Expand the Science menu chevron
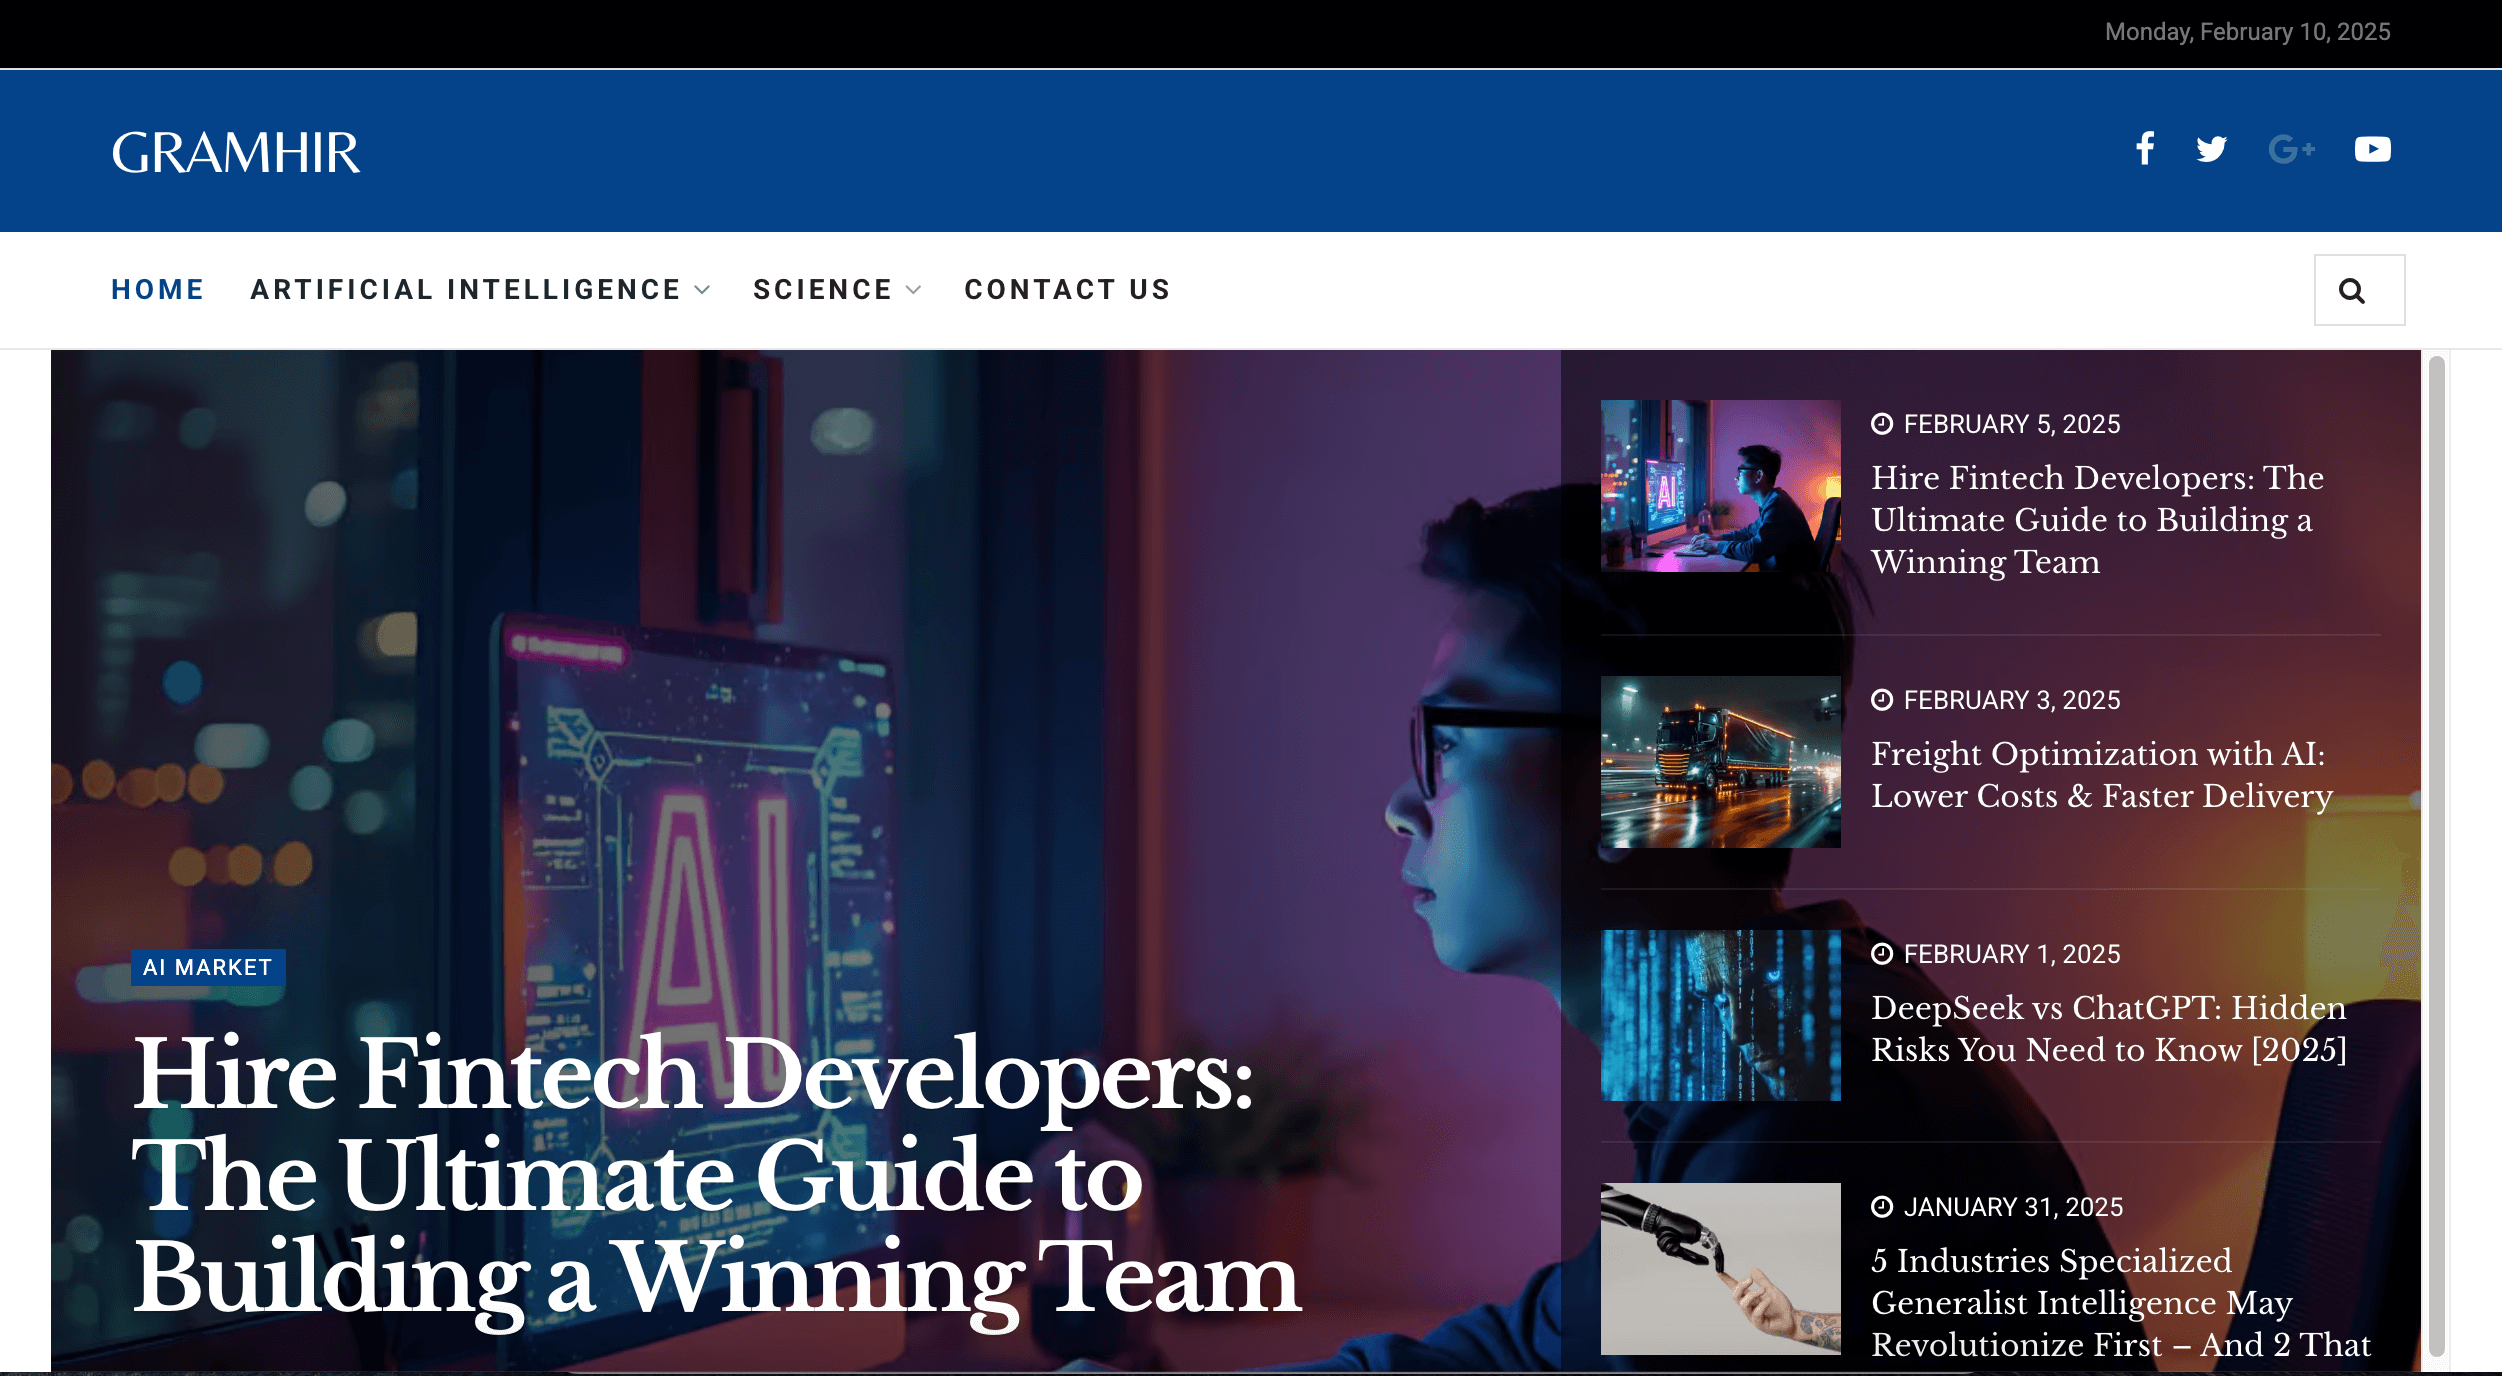This screenshot has height=1376, width=2502. (x=913, y=290)
